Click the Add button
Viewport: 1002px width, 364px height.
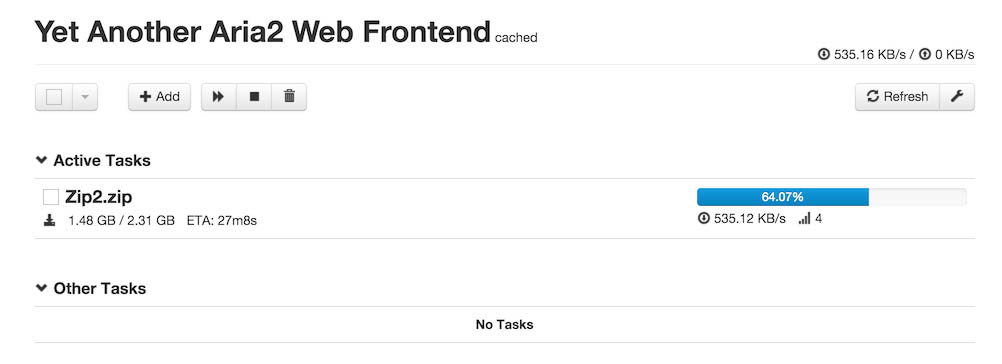[159, 96]
